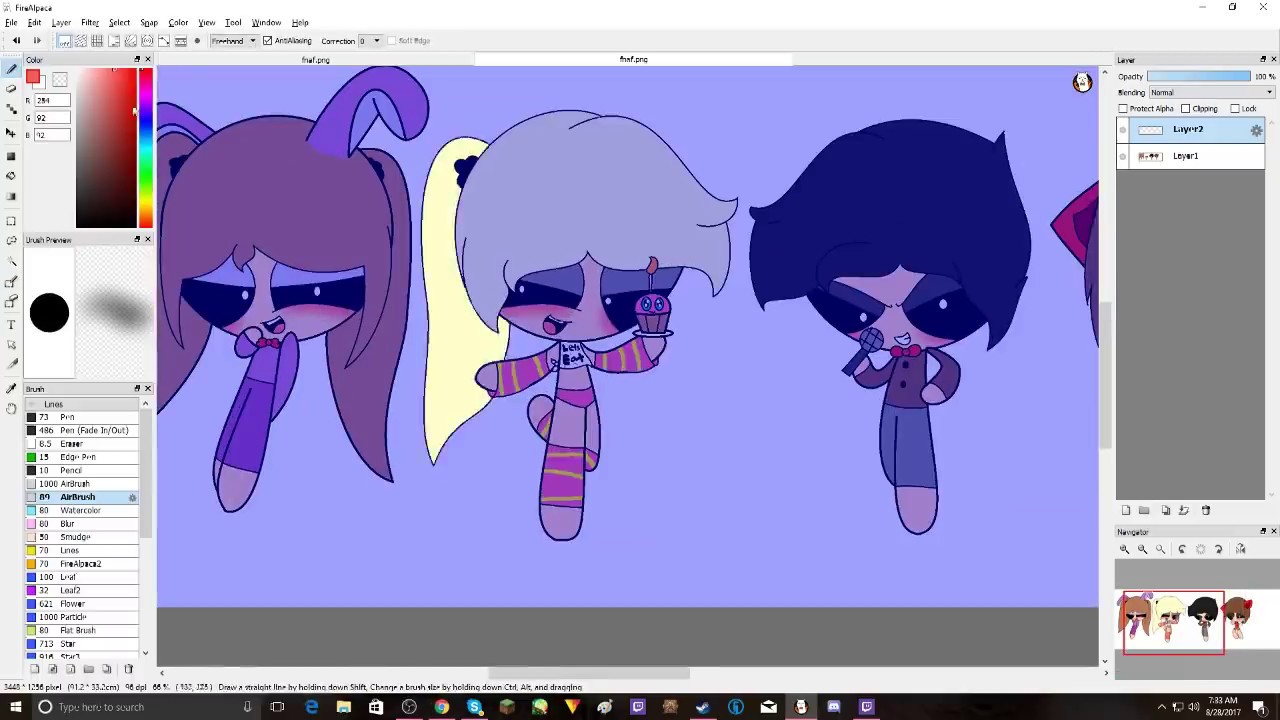Image resolution: width=1280 pixels, height=720 pixels.
Task: Adjust the layer Opacity slider
Action: tap(1199, 77)
